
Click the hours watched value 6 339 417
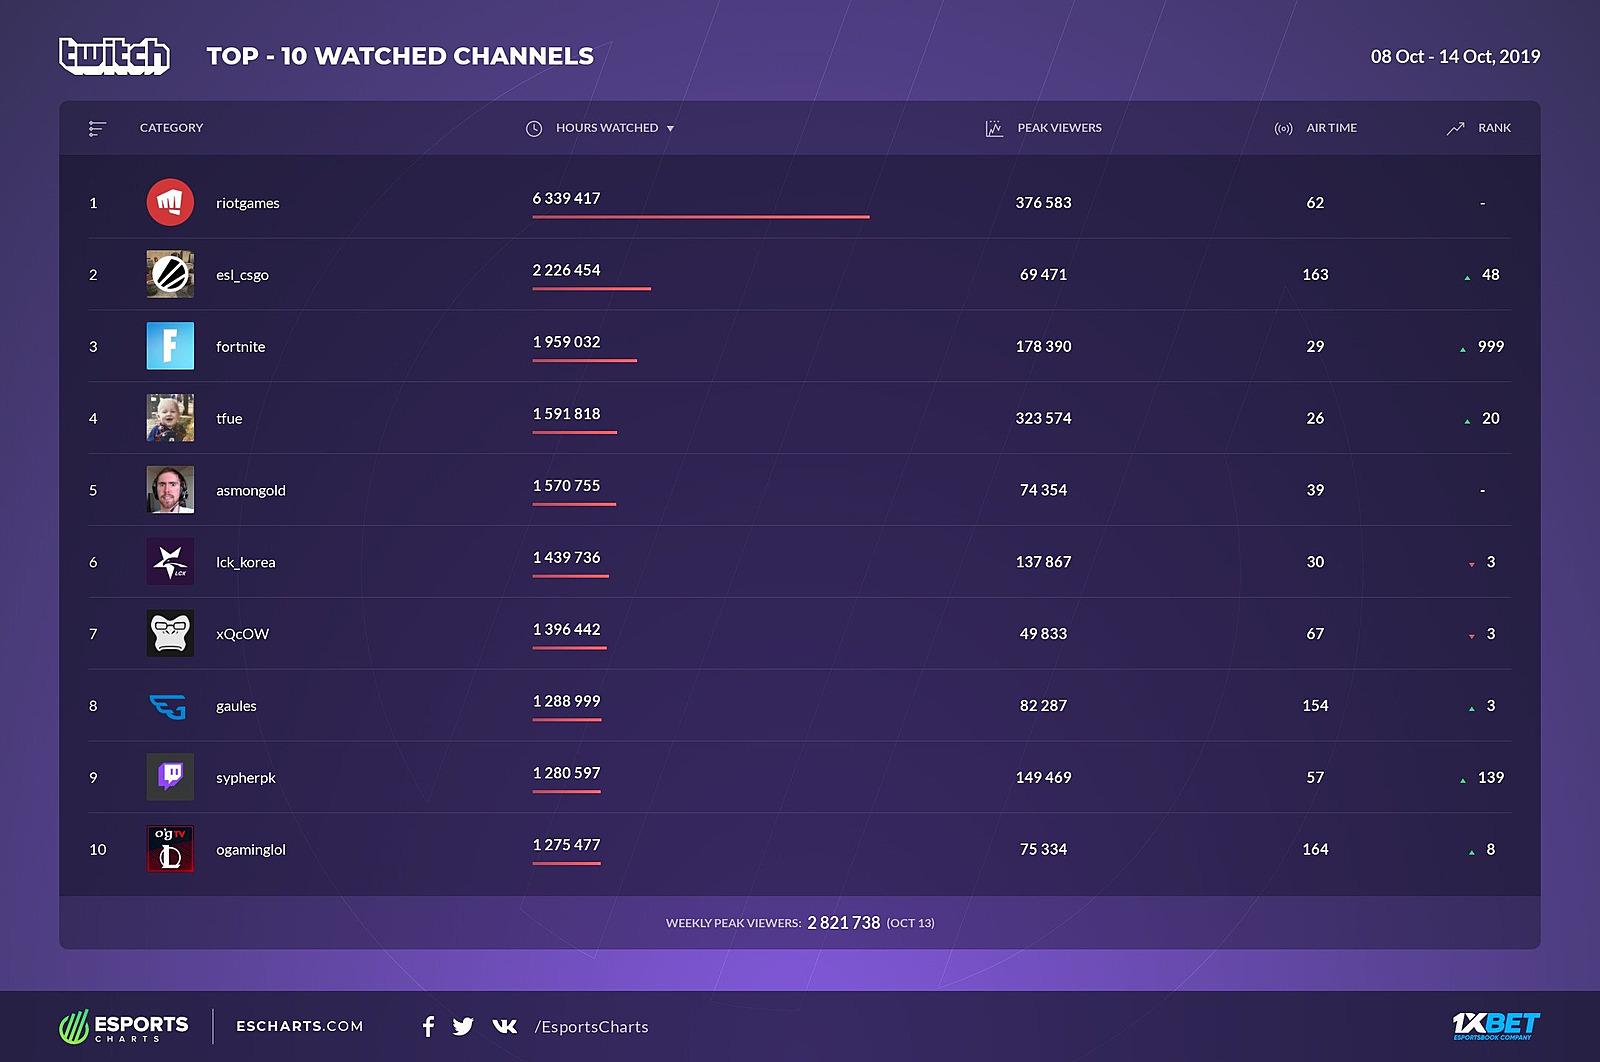(567, 198)
